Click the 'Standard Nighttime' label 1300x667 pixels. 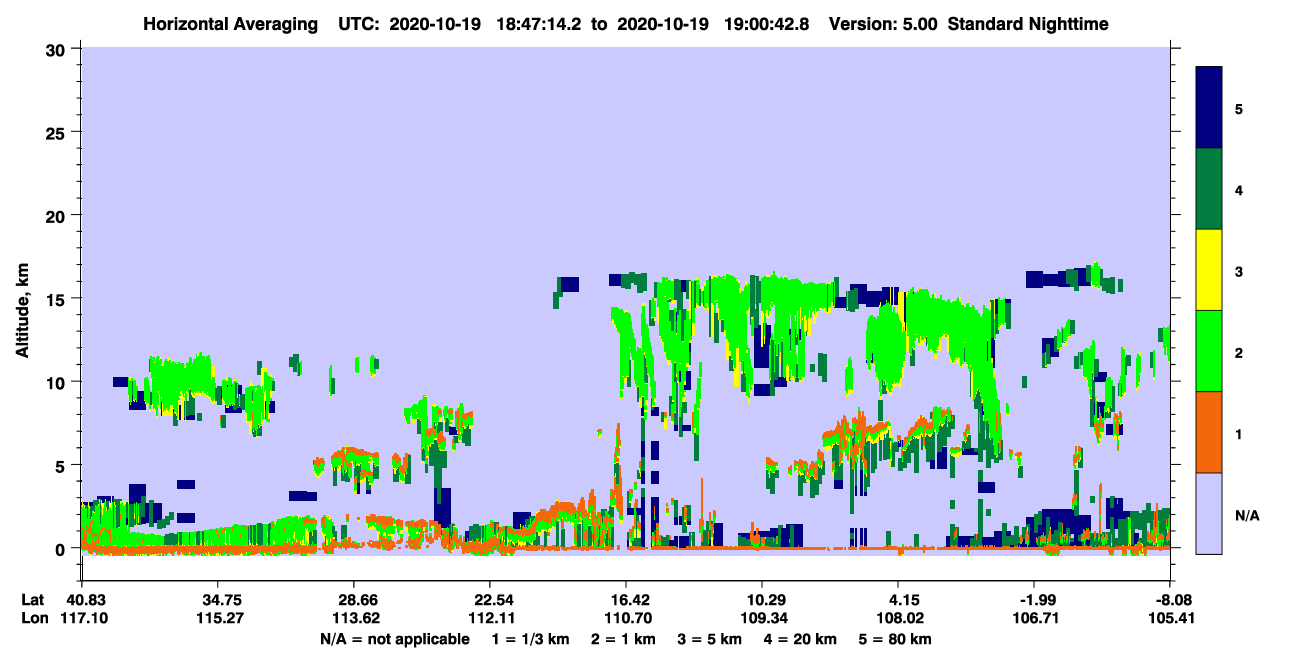[x=1028, y=23]
